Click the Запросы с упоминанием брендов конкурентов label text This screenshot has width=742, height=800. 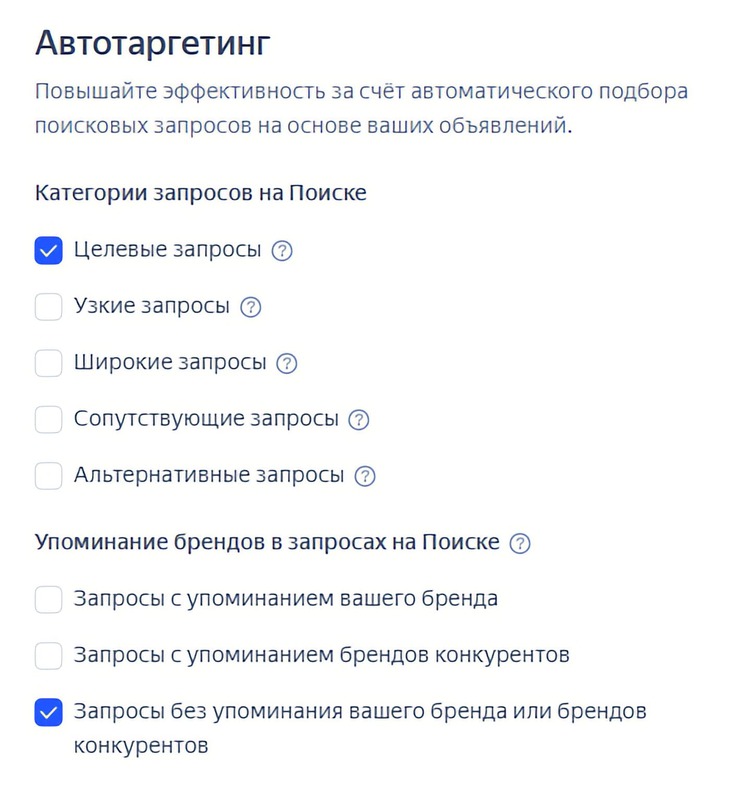point(321,656)
